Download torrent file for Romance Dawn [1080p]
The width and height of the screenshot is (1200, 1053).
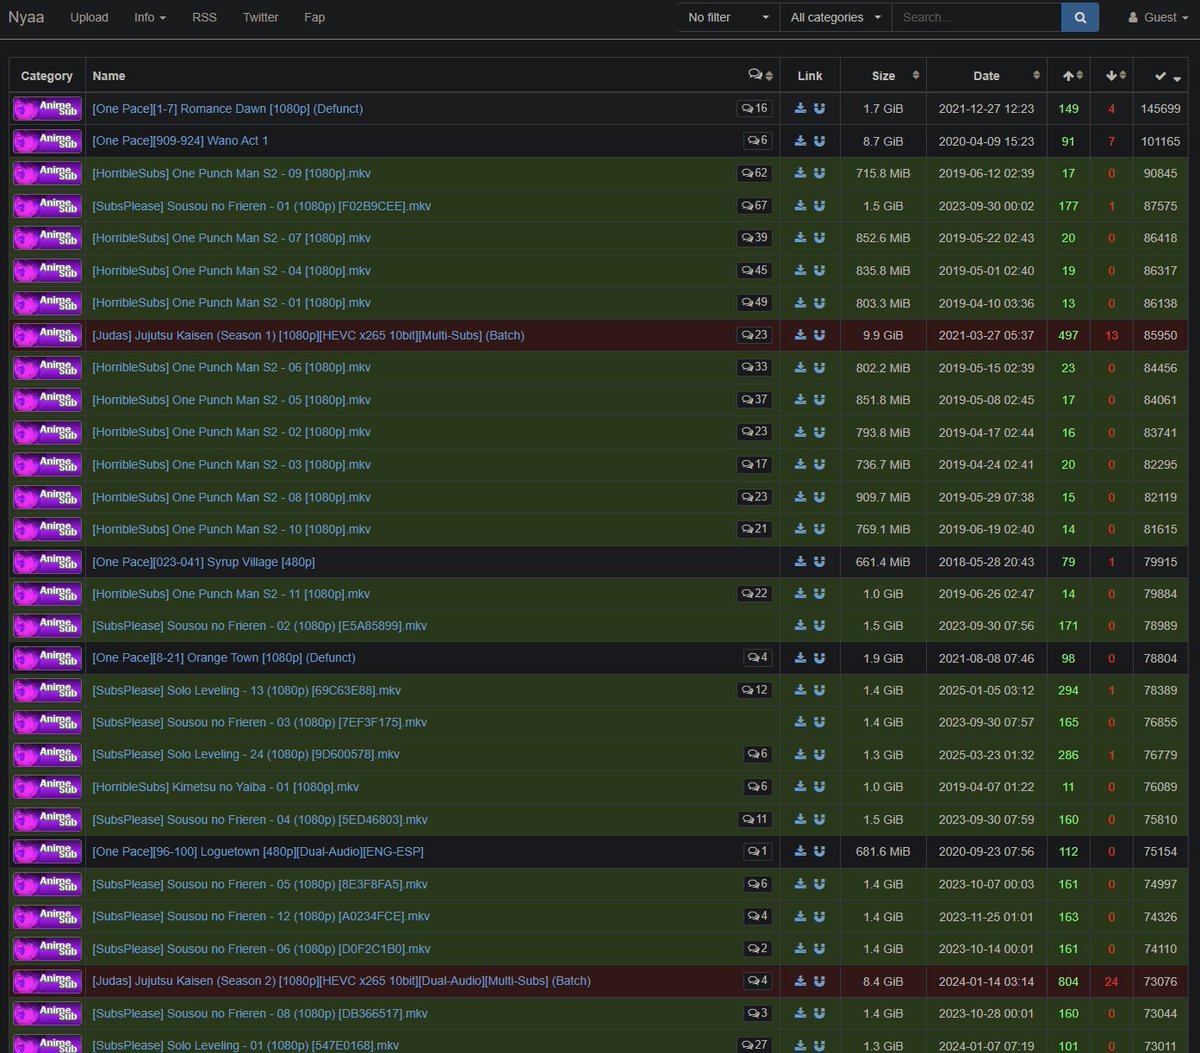click(800, 109)
